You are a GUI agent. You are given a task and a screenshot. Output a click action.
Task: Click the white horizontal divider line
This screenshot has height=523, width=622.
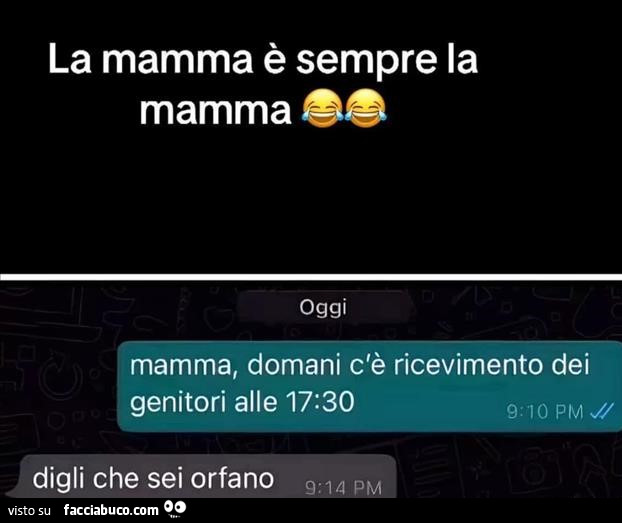(311, 277)
